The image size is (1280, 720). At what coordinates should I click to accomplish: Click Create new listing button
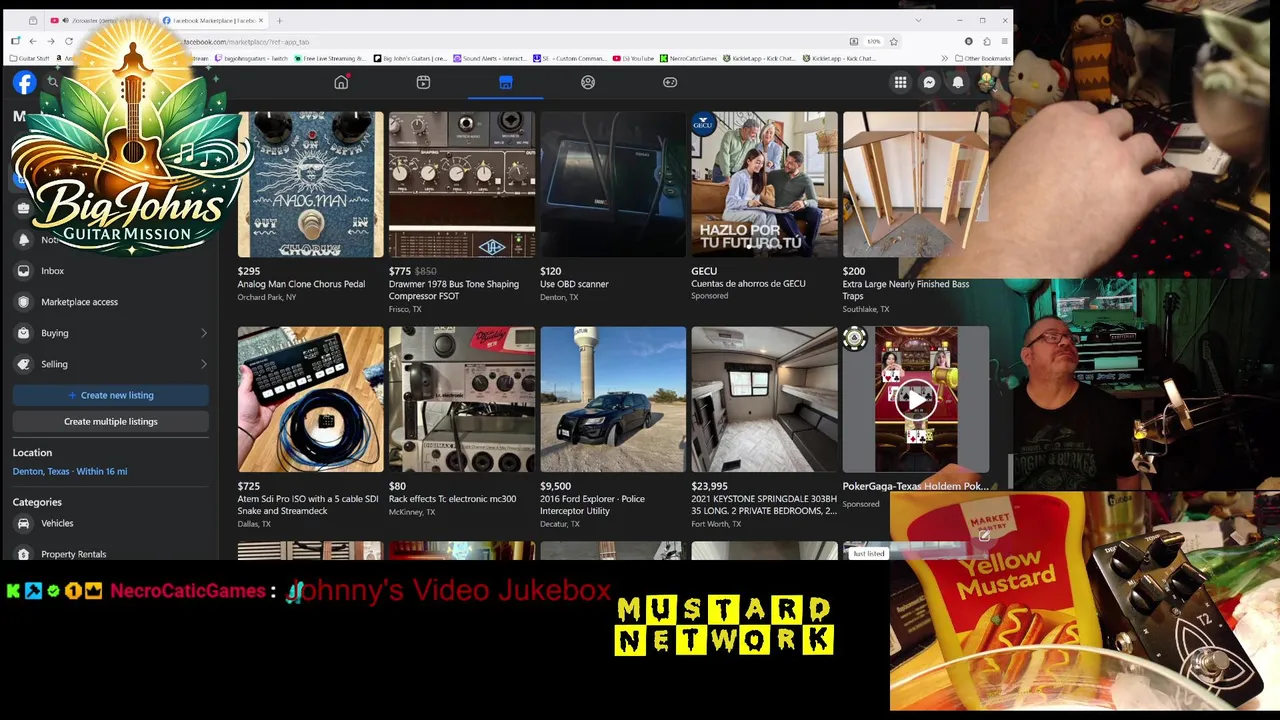point(110,395)
